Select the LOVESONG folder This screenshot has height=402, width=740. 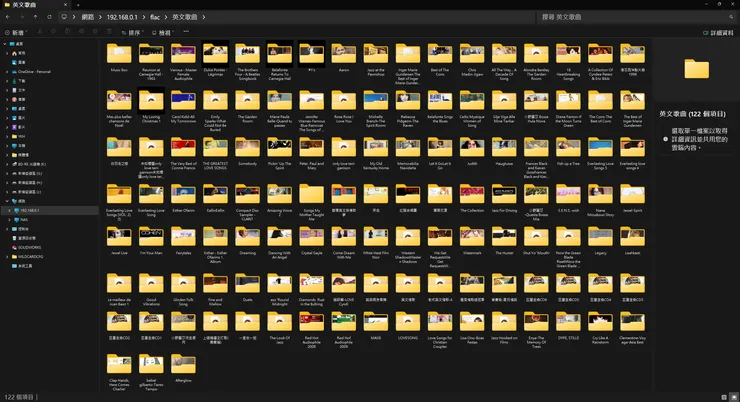(408, 326)
